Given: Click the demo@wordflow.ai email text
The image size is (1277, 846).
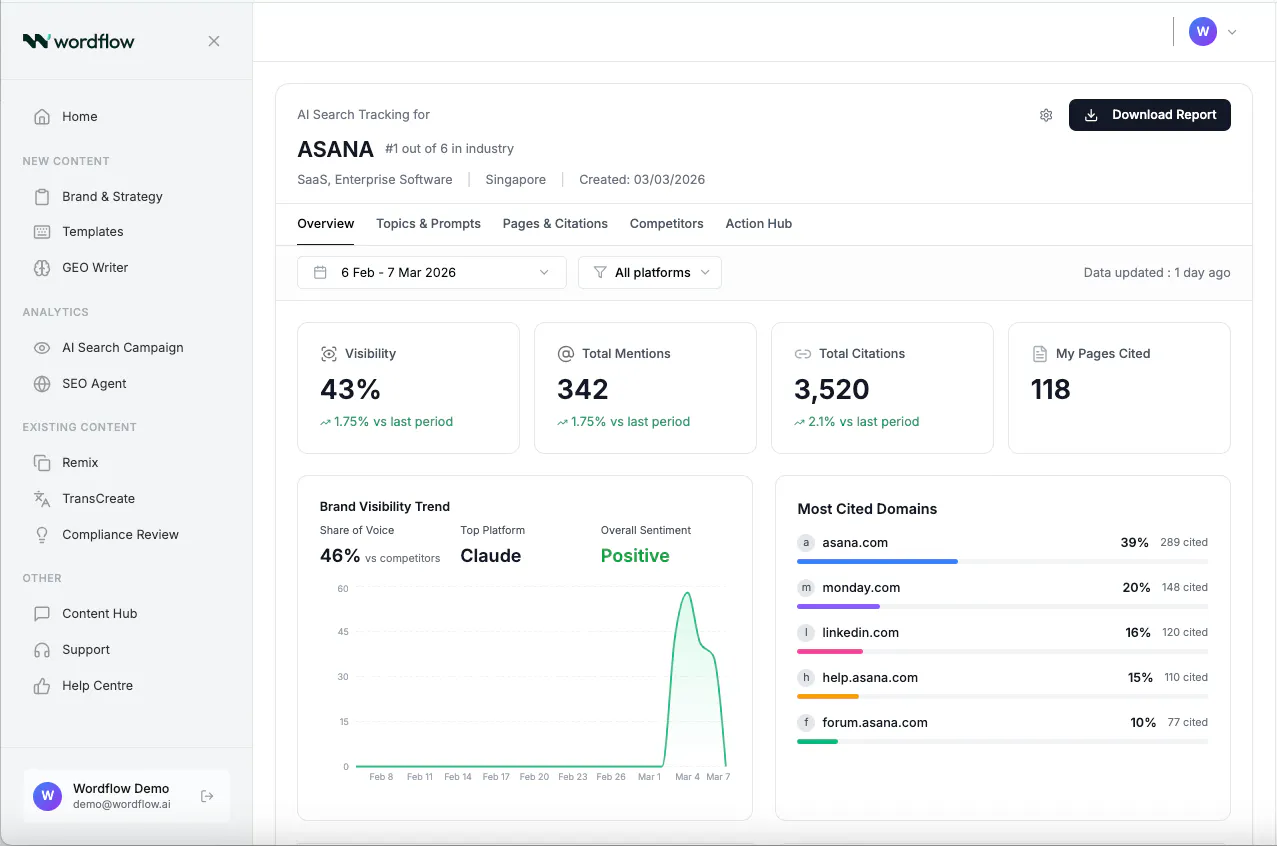Looking at the screenshot, I should (x=121, y=804).
